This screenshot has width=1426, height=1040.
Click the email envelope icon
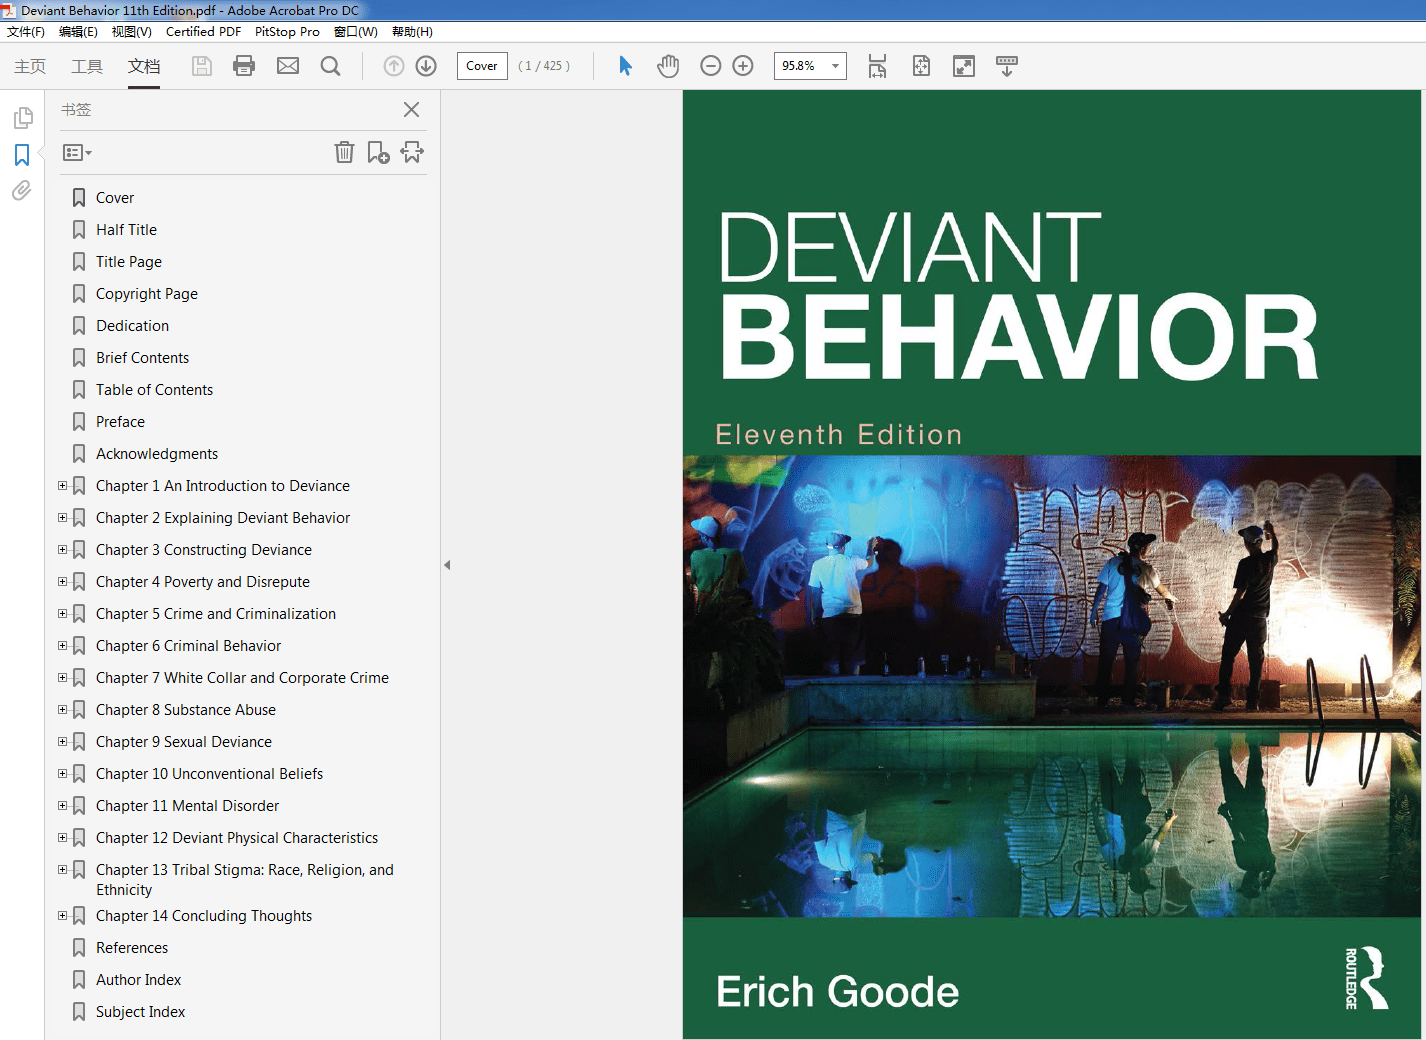tap(288, 66)
